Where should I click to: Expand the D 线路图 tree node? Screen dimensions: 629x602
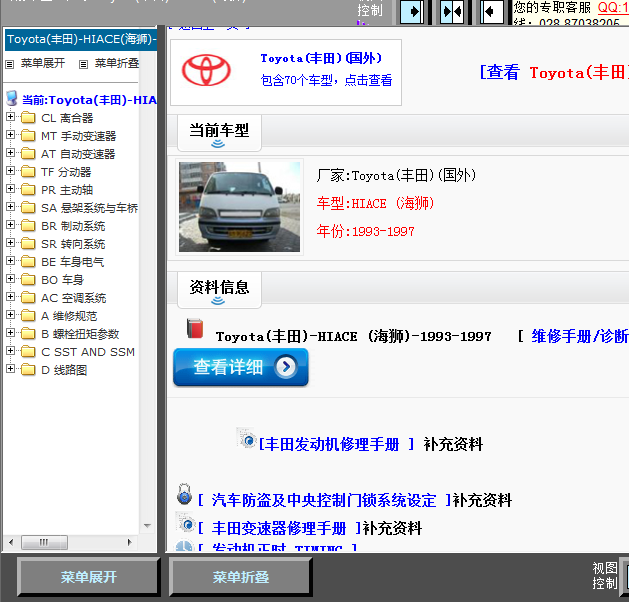tap(10, 369)
